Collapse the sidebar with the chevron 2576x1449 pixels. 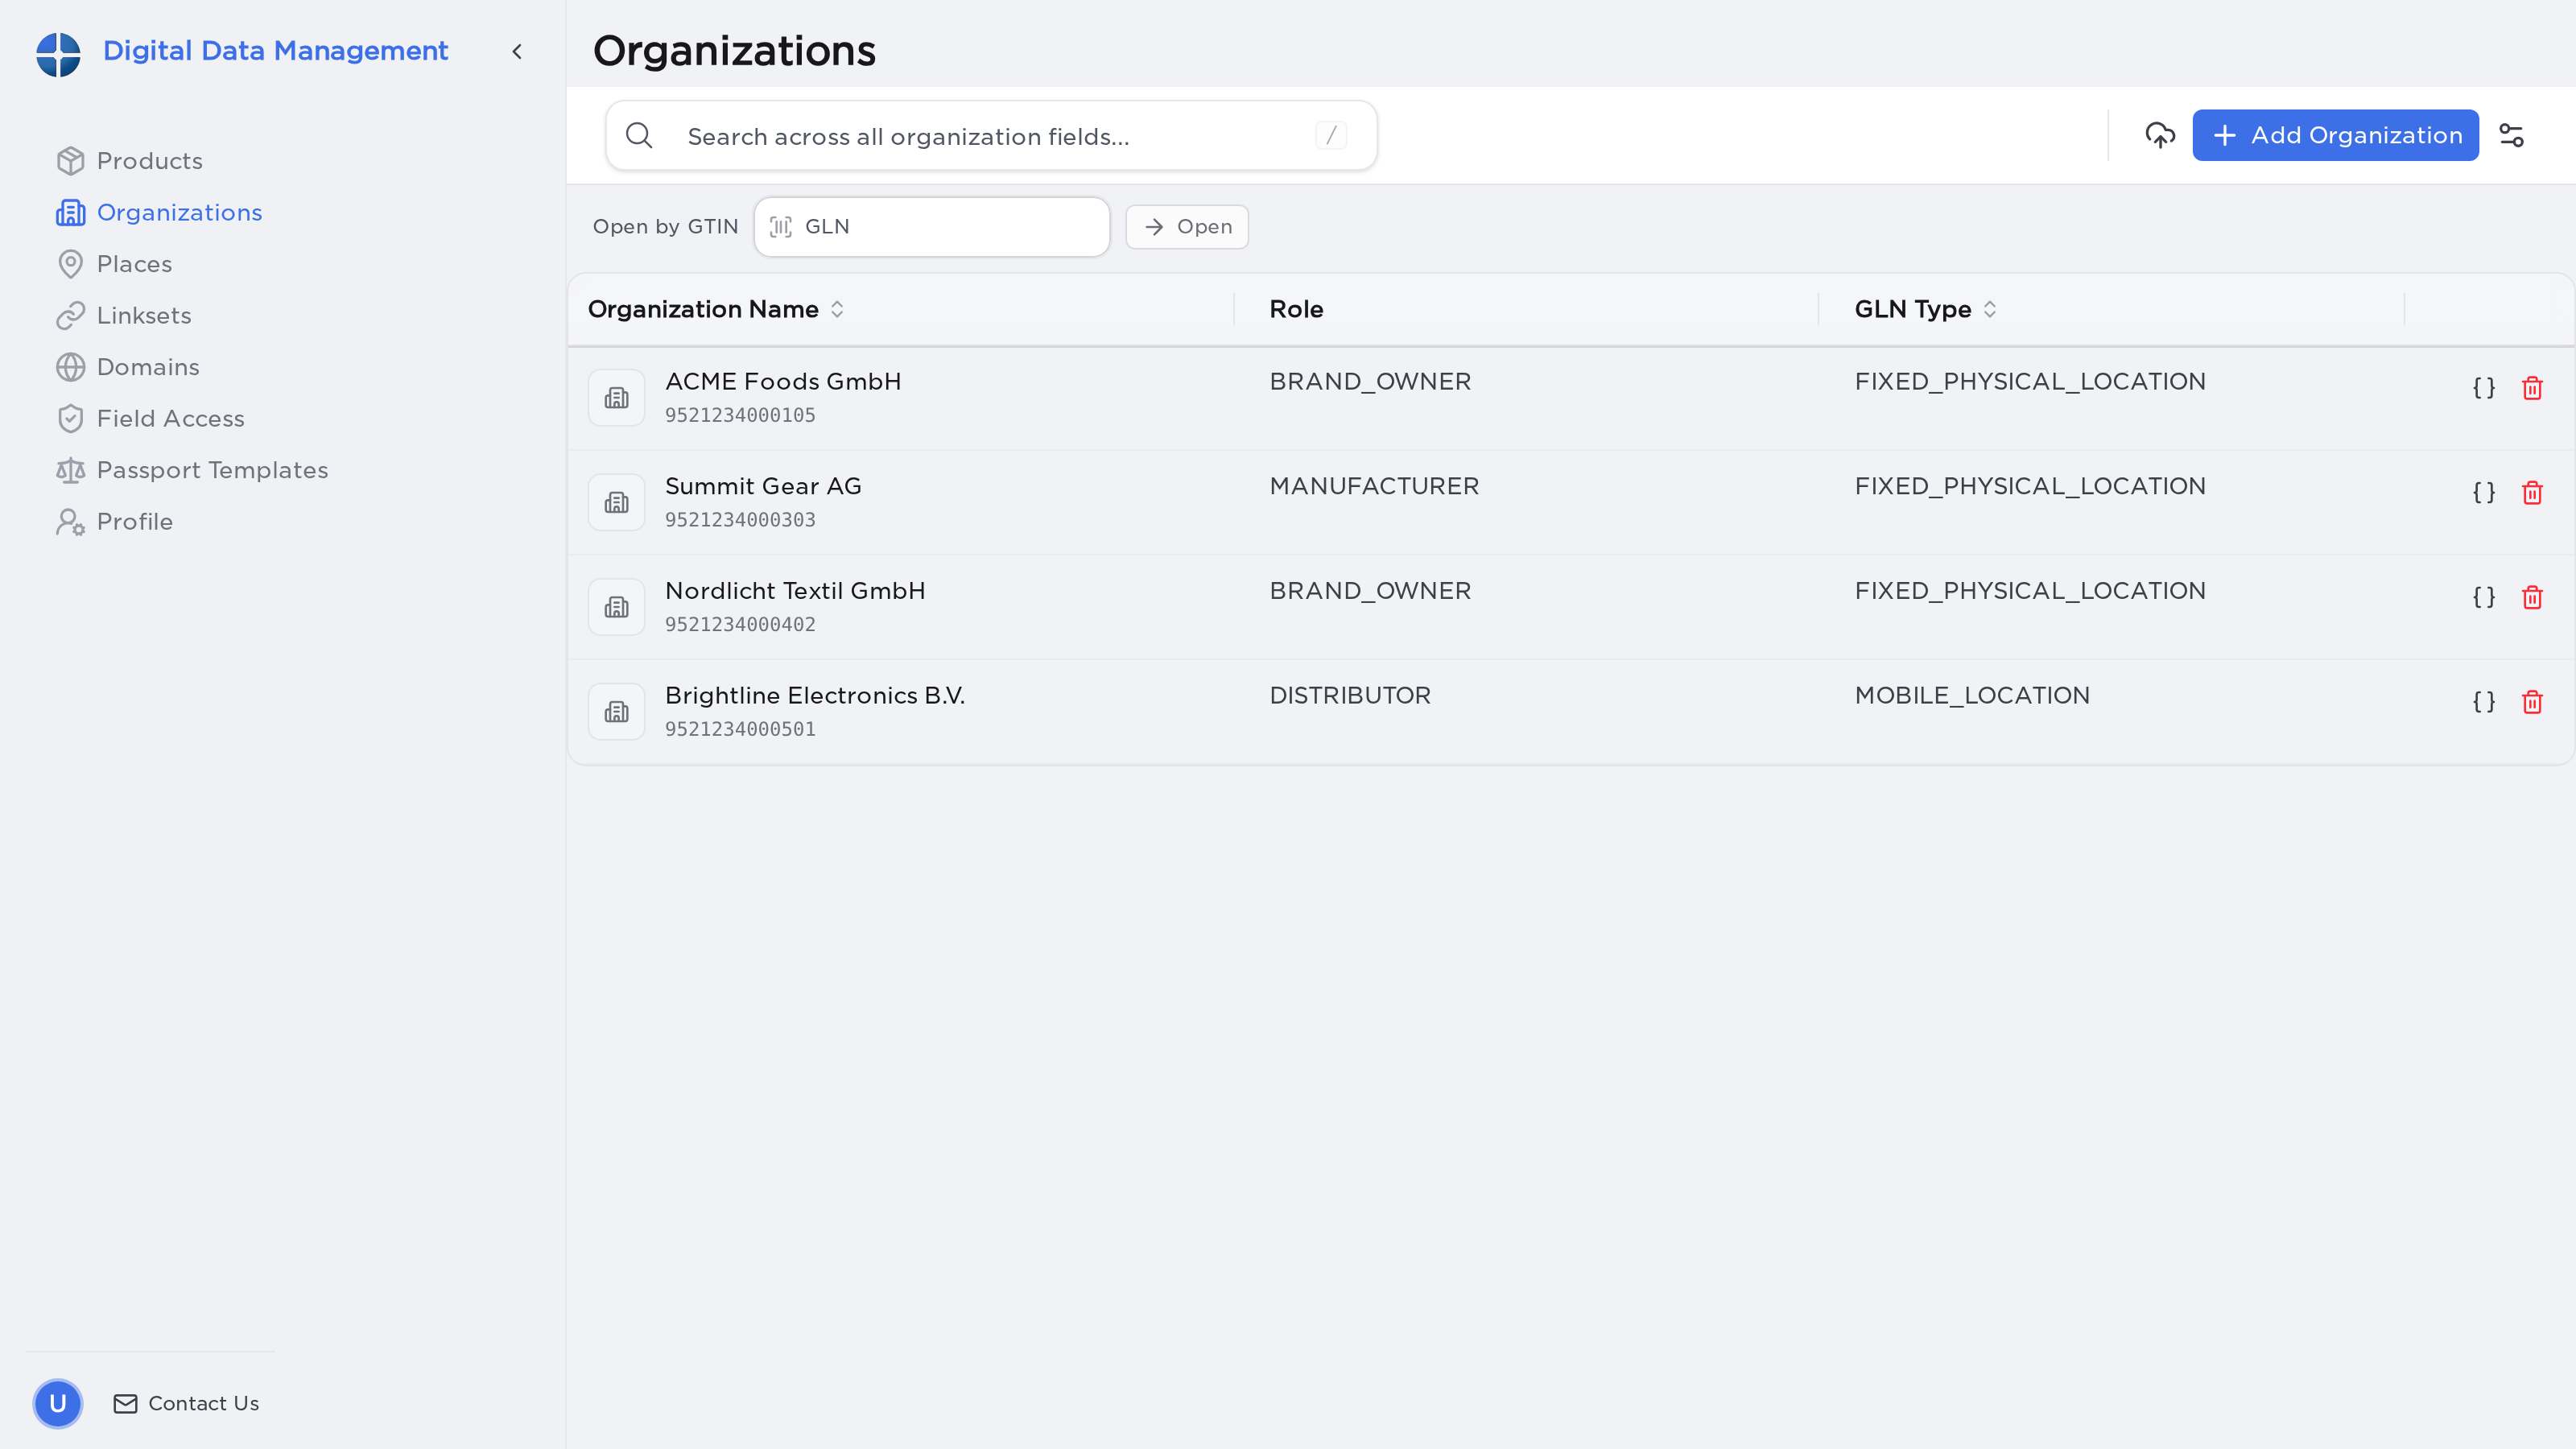tap(517, 51)
